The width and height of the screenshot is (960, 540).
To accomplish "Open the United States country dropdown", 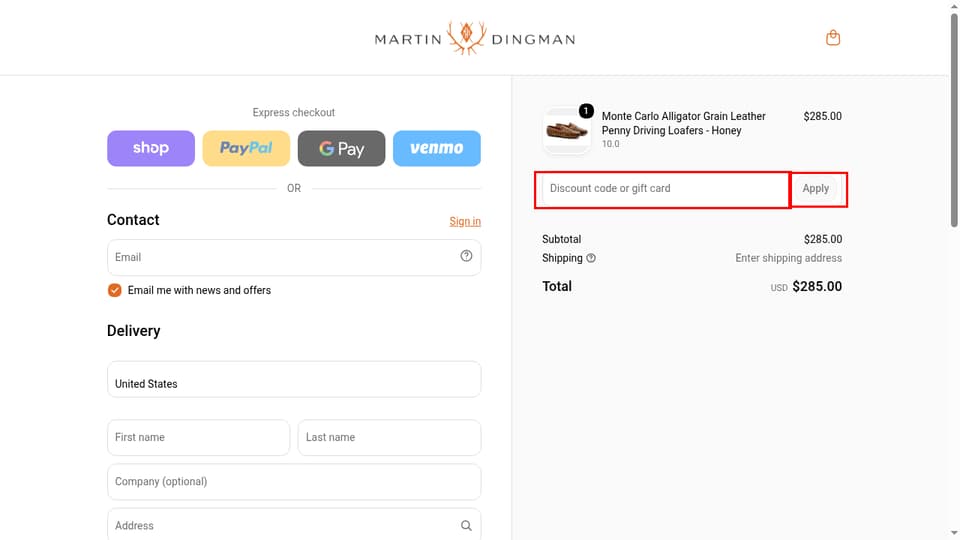I will click(294, 379).
